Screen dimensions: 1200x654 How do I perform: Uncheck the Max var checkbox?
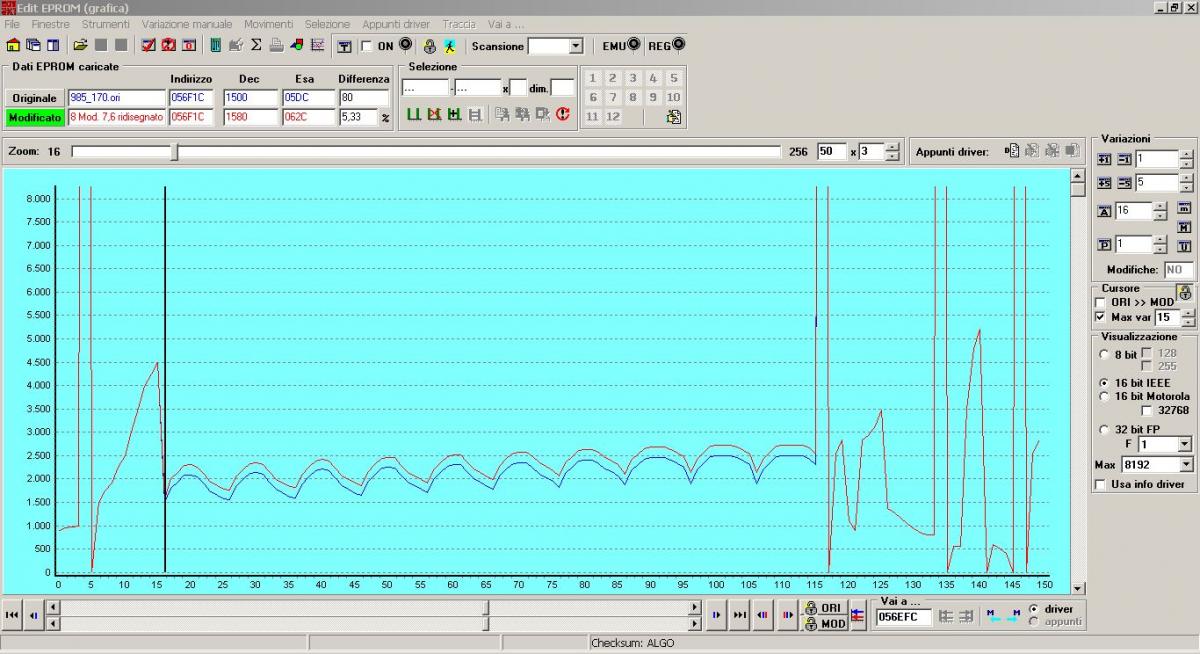(1102, 317)
